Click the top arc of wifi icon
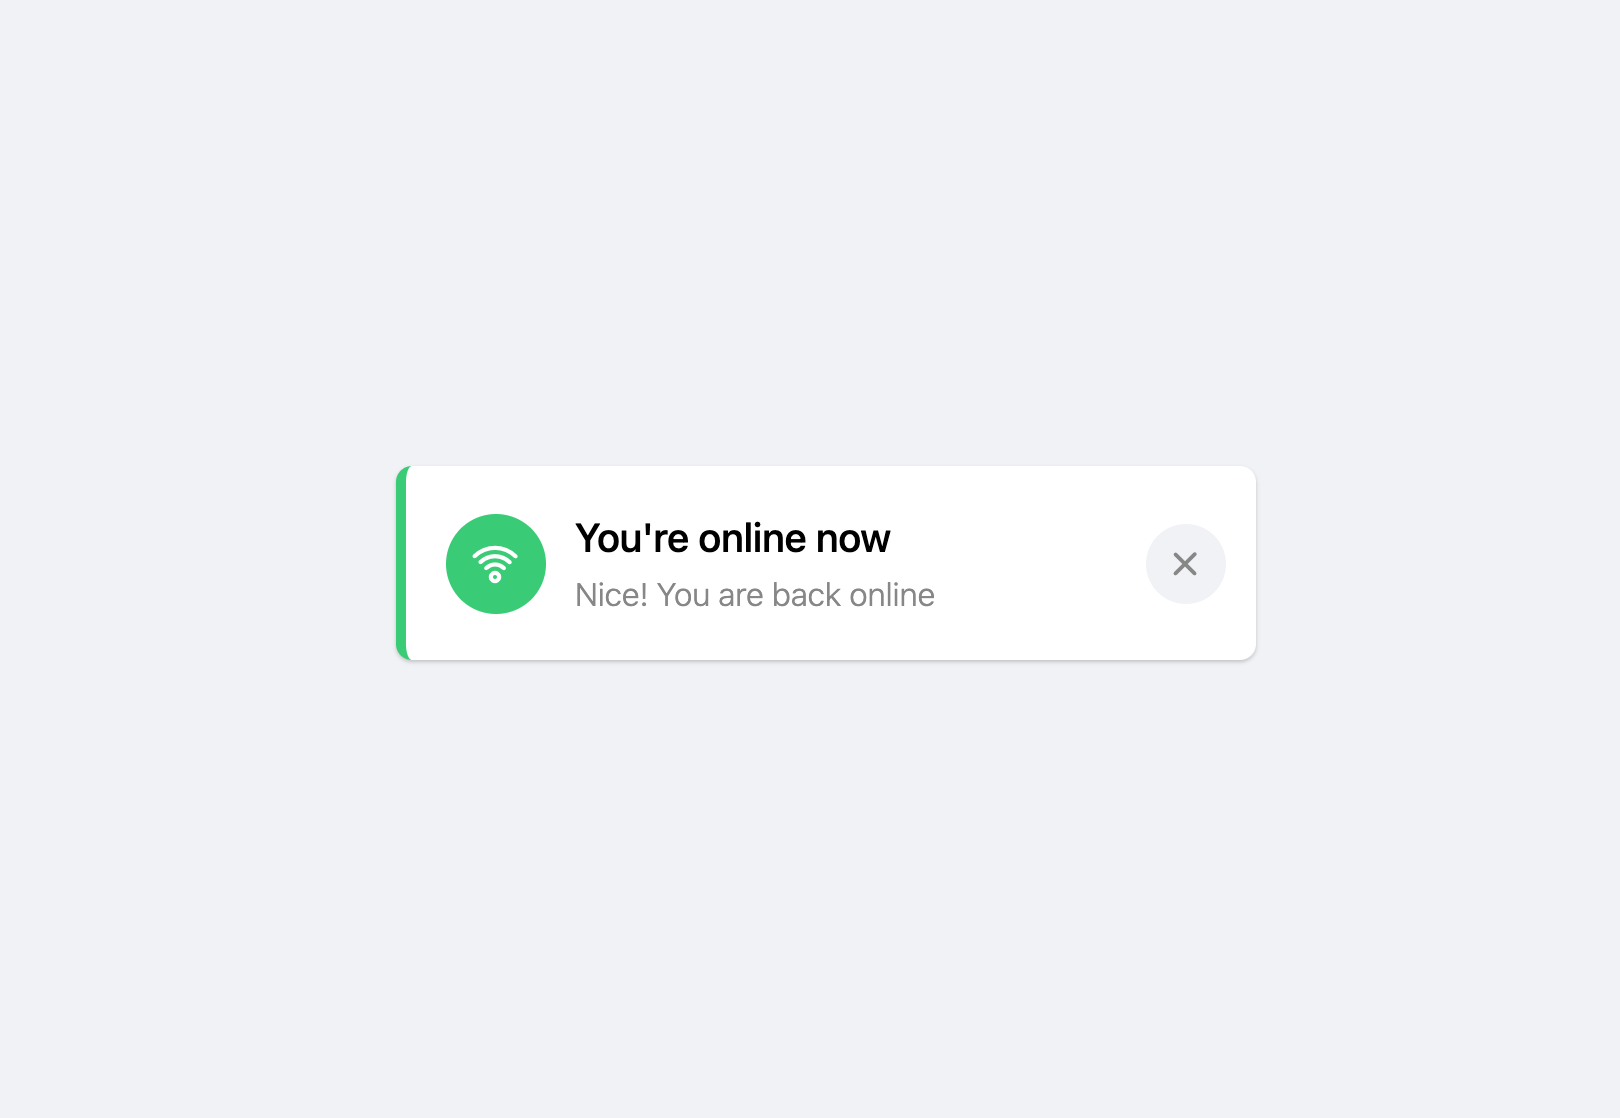Image resolution: width=1620 pixels, height=1118 pixels. (x=495, y=551)
